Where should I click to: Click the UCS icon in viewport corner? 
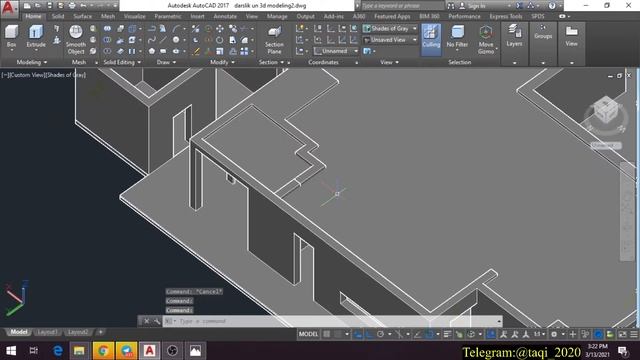tap(16, 299)
